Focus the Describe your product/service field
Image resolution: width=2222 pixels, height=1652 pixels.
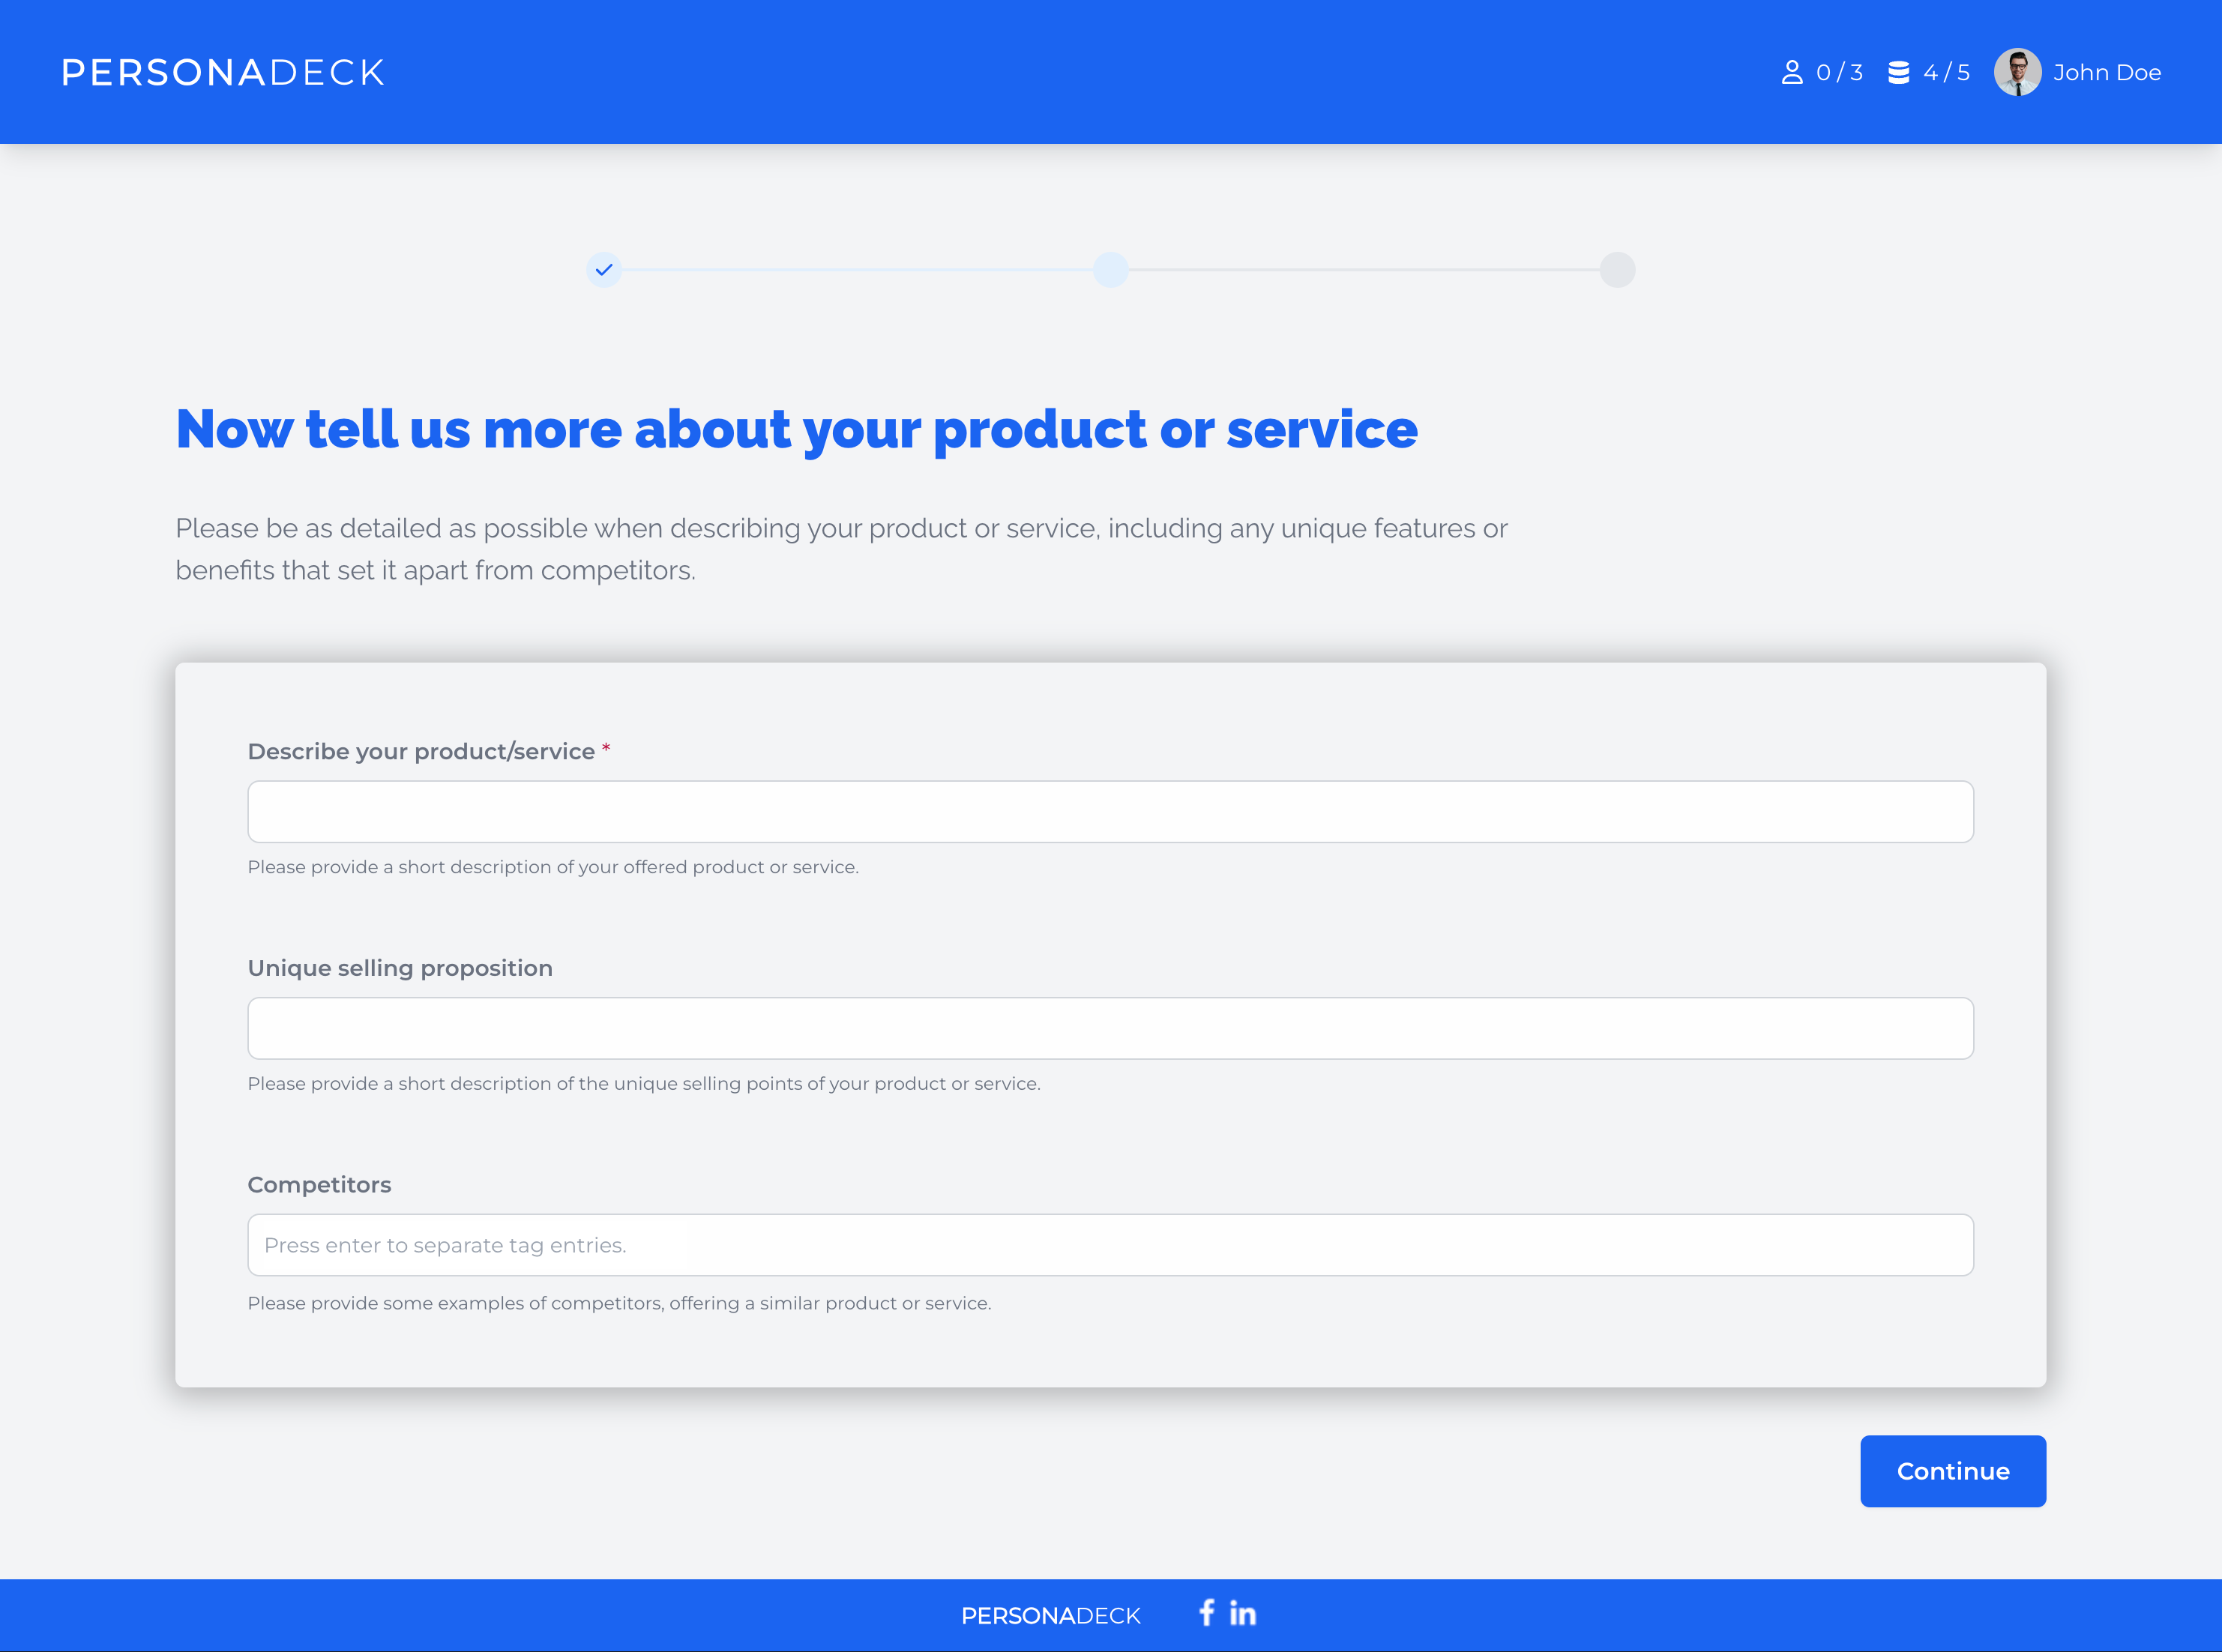click(x=1110, y=812)
